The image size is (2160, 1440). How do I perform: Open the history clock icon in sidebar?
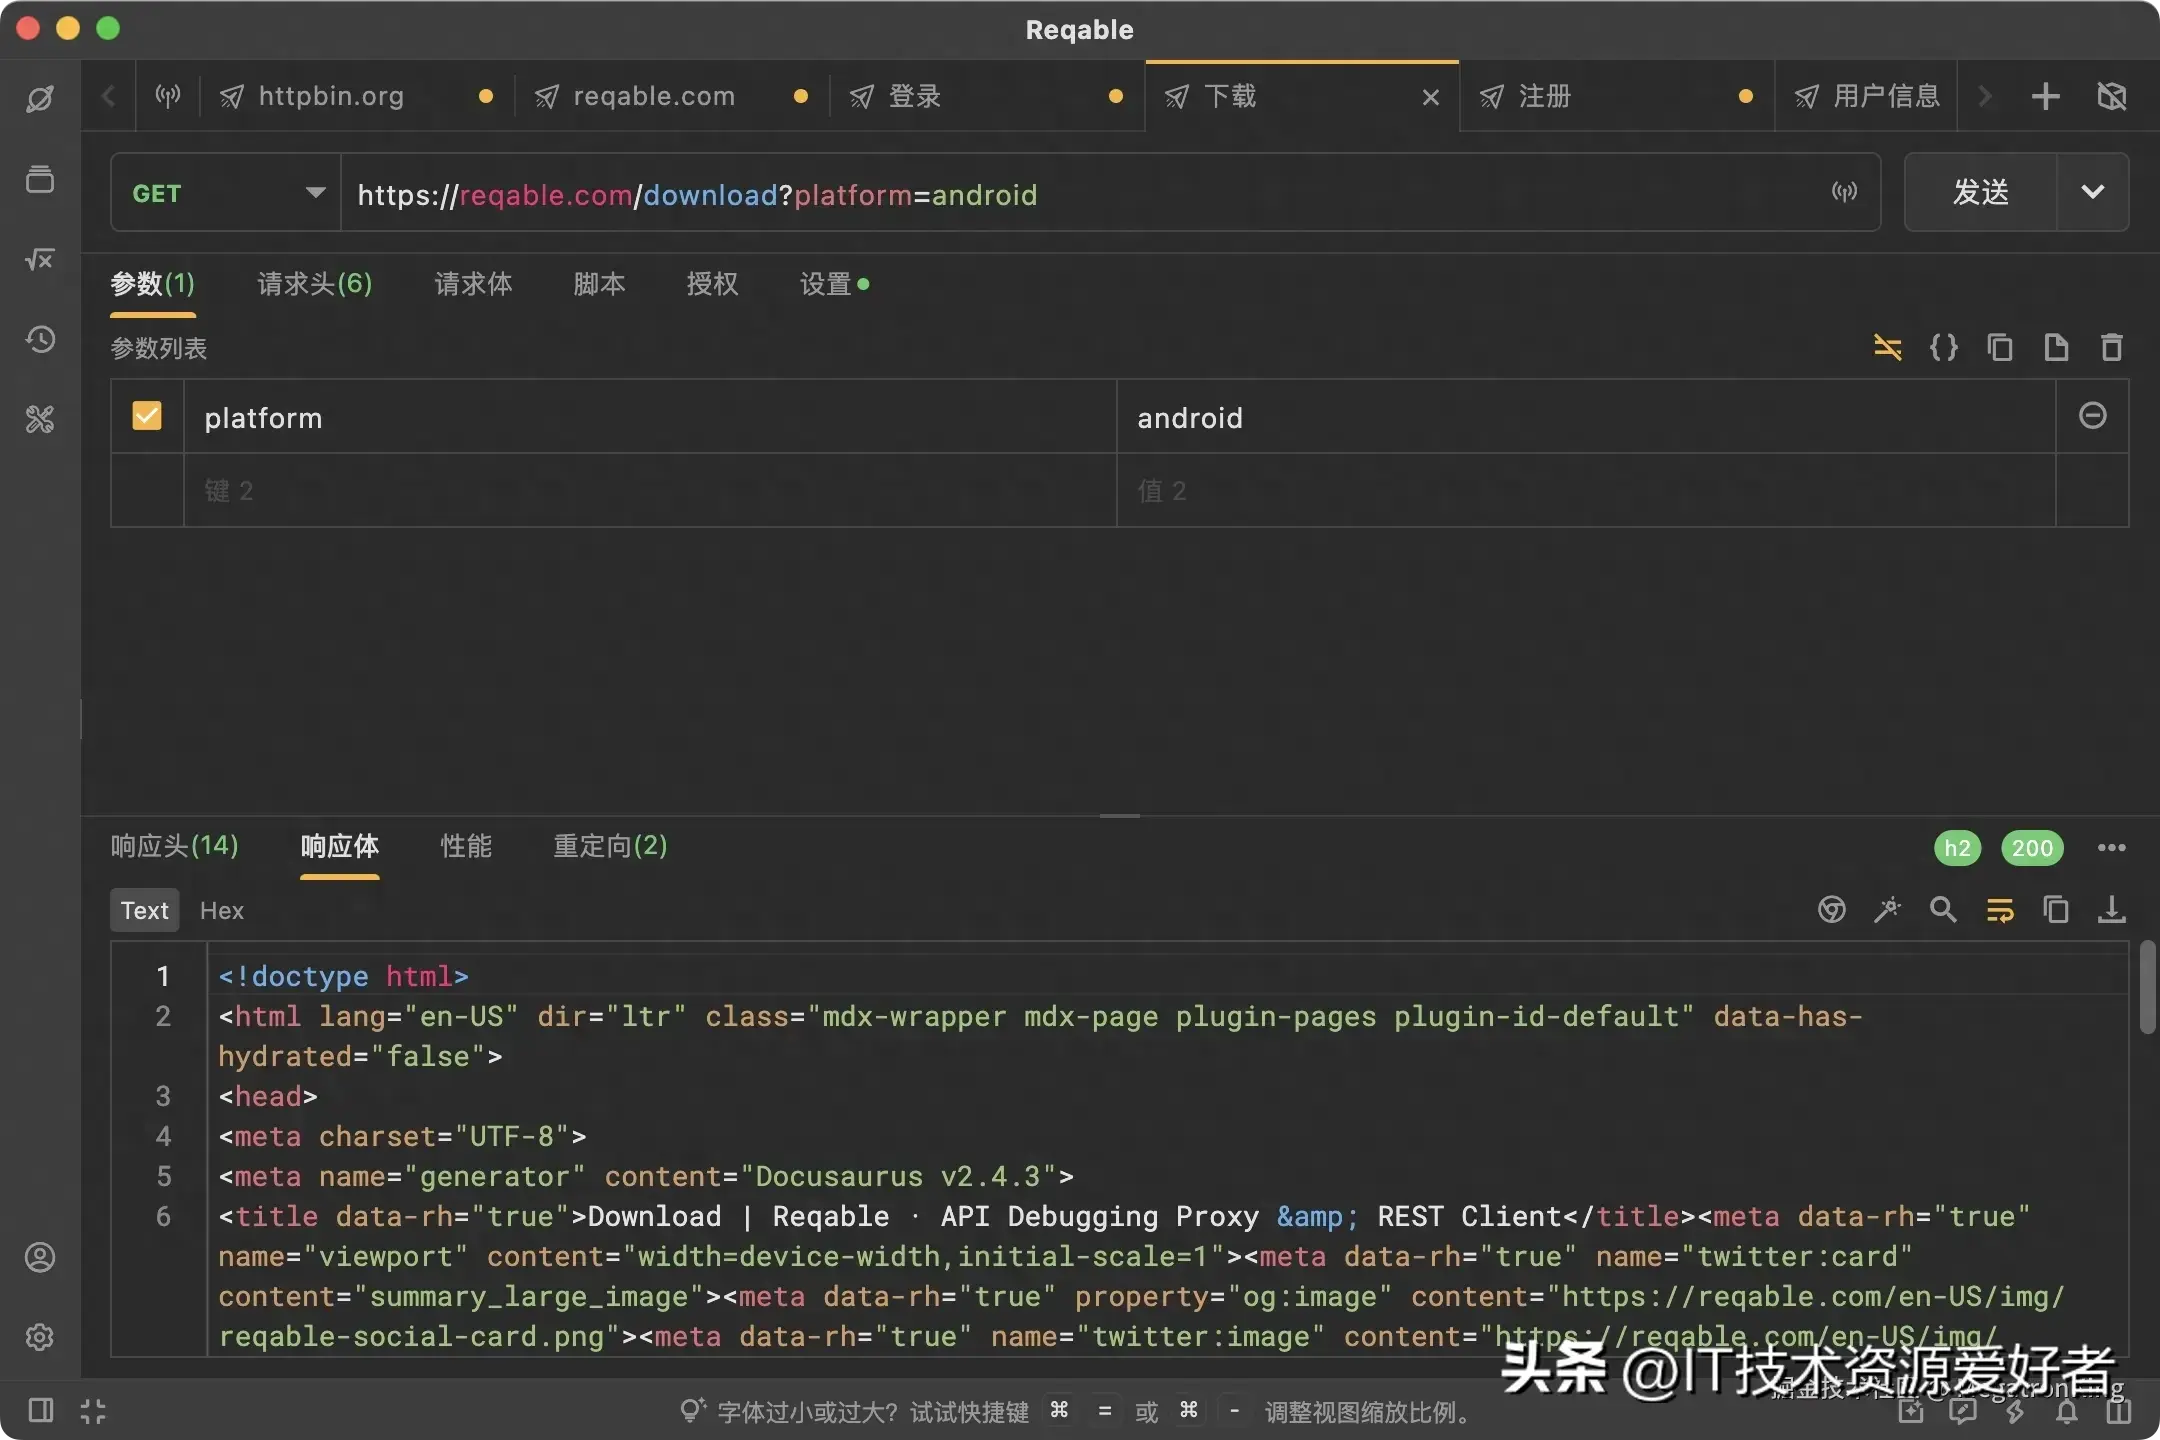pyautogui.click(x=40, y=339)
